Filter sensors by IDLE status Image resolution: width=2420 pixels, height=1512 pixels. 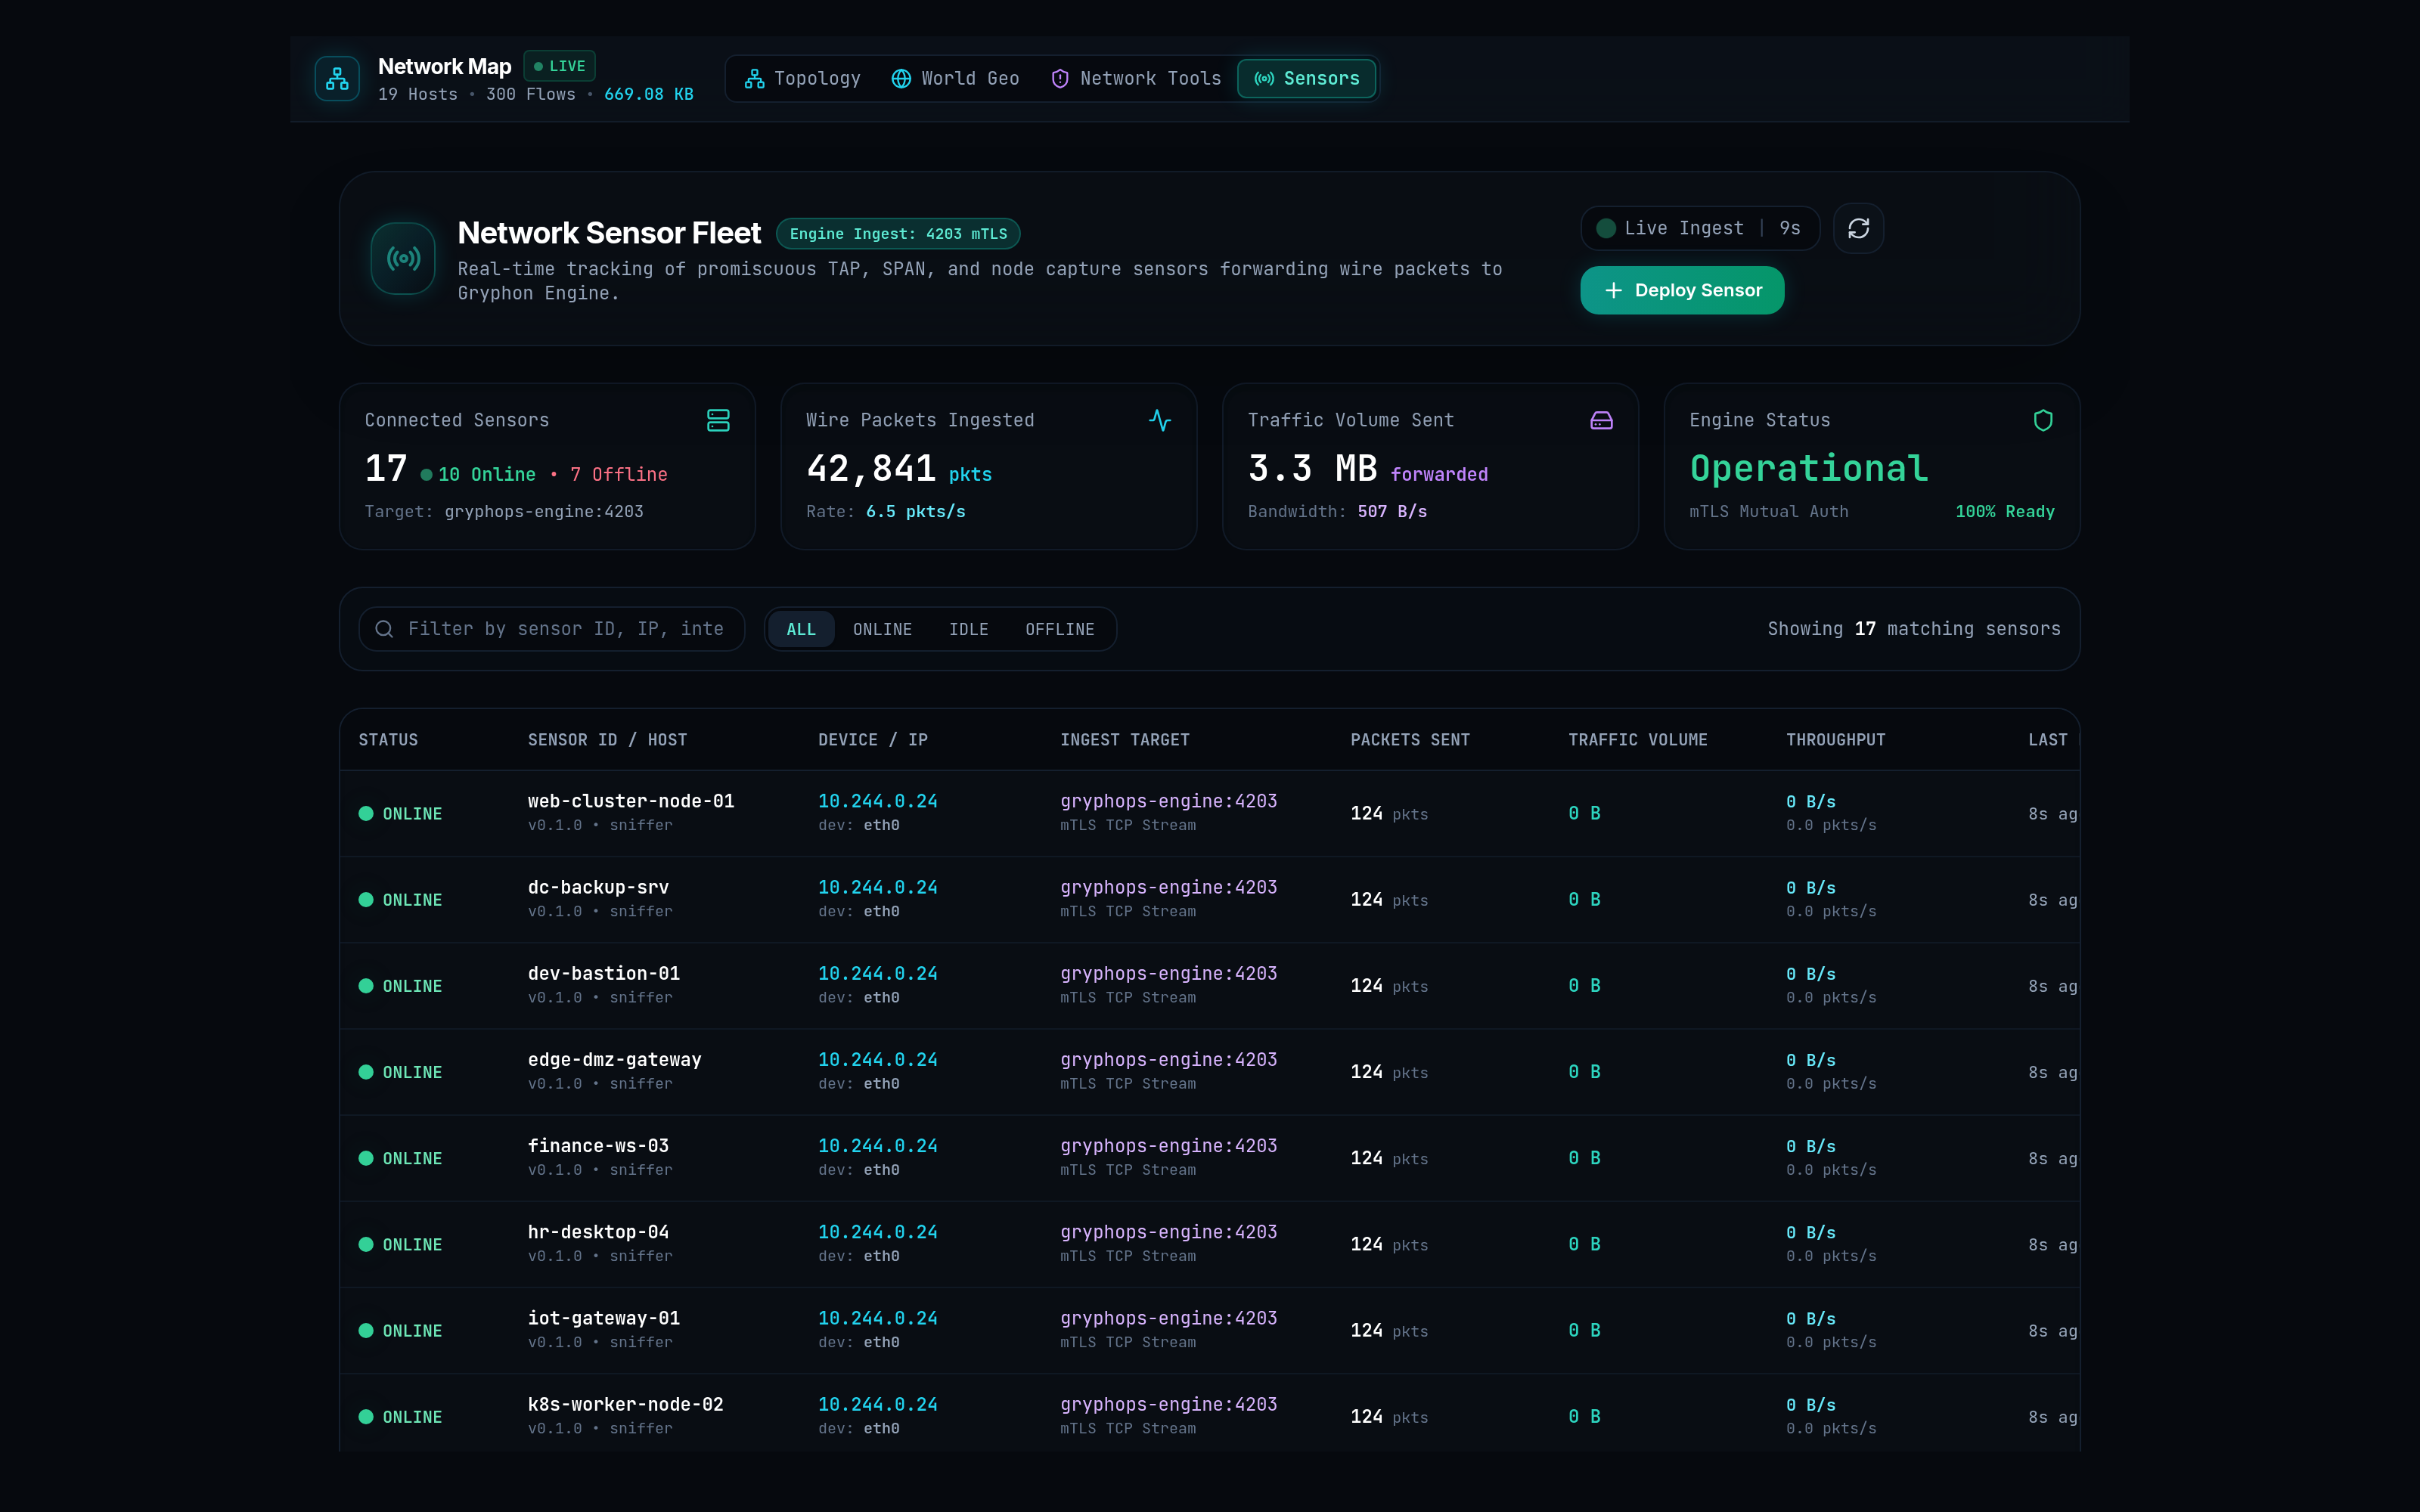pos(968,629)
